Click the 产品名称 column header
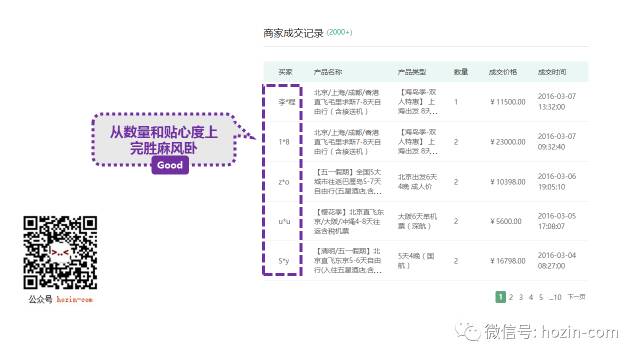The height and width of the screenshot is (360, 640). click(x=327, y=72)
